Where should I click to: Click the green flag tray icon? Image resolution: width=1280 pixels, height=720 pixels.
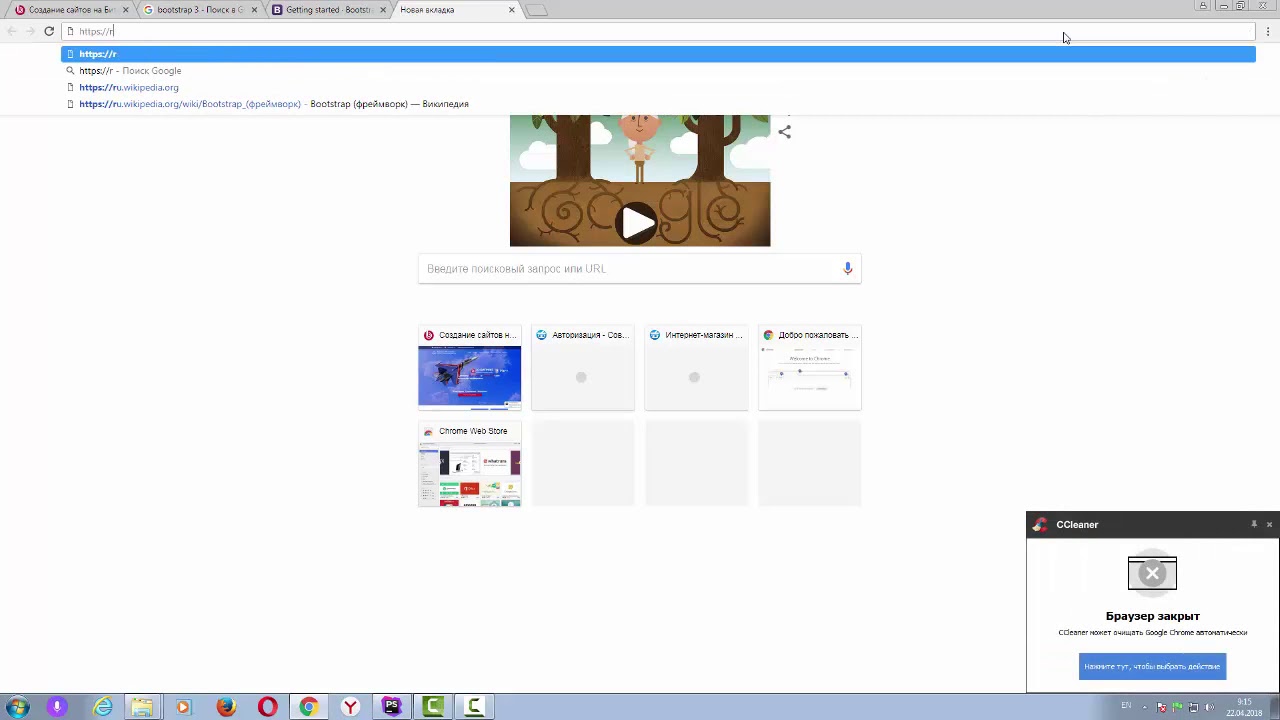click(1177, 707)
